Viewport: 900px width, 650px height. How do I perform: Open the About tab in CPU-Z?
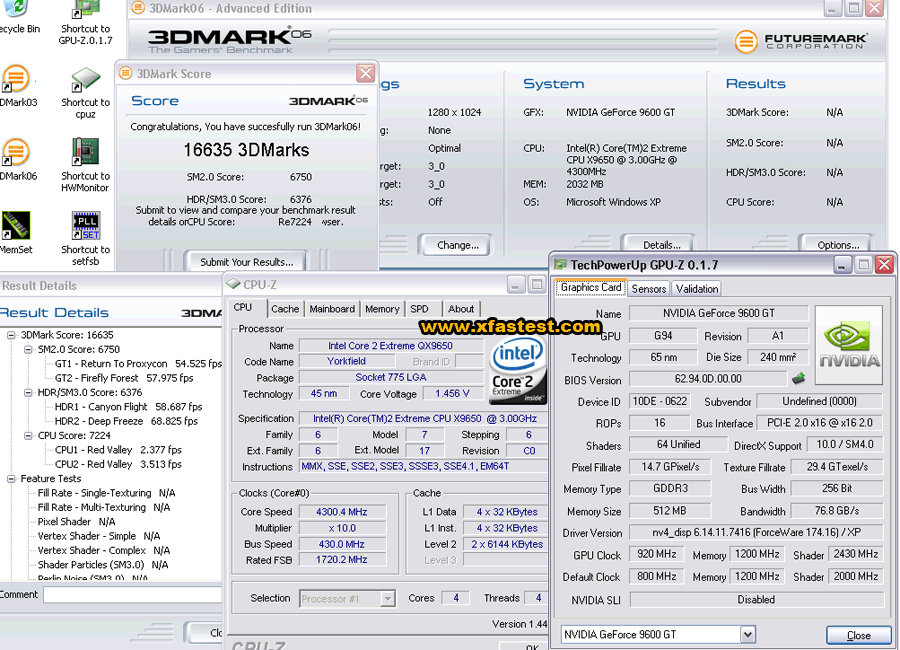click(461, 309)
